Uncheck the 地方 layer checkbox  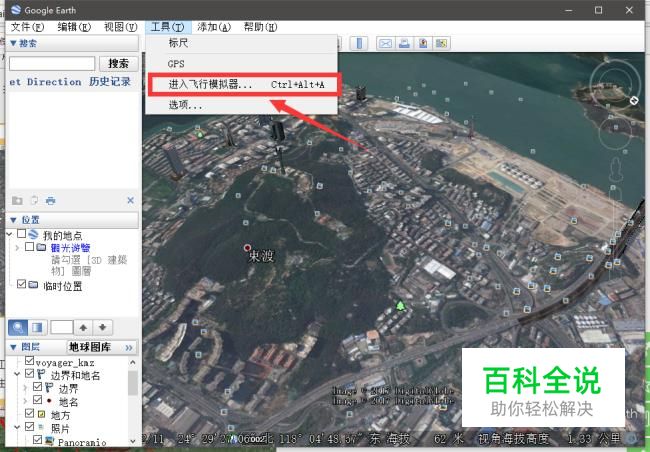click(29, 413)
